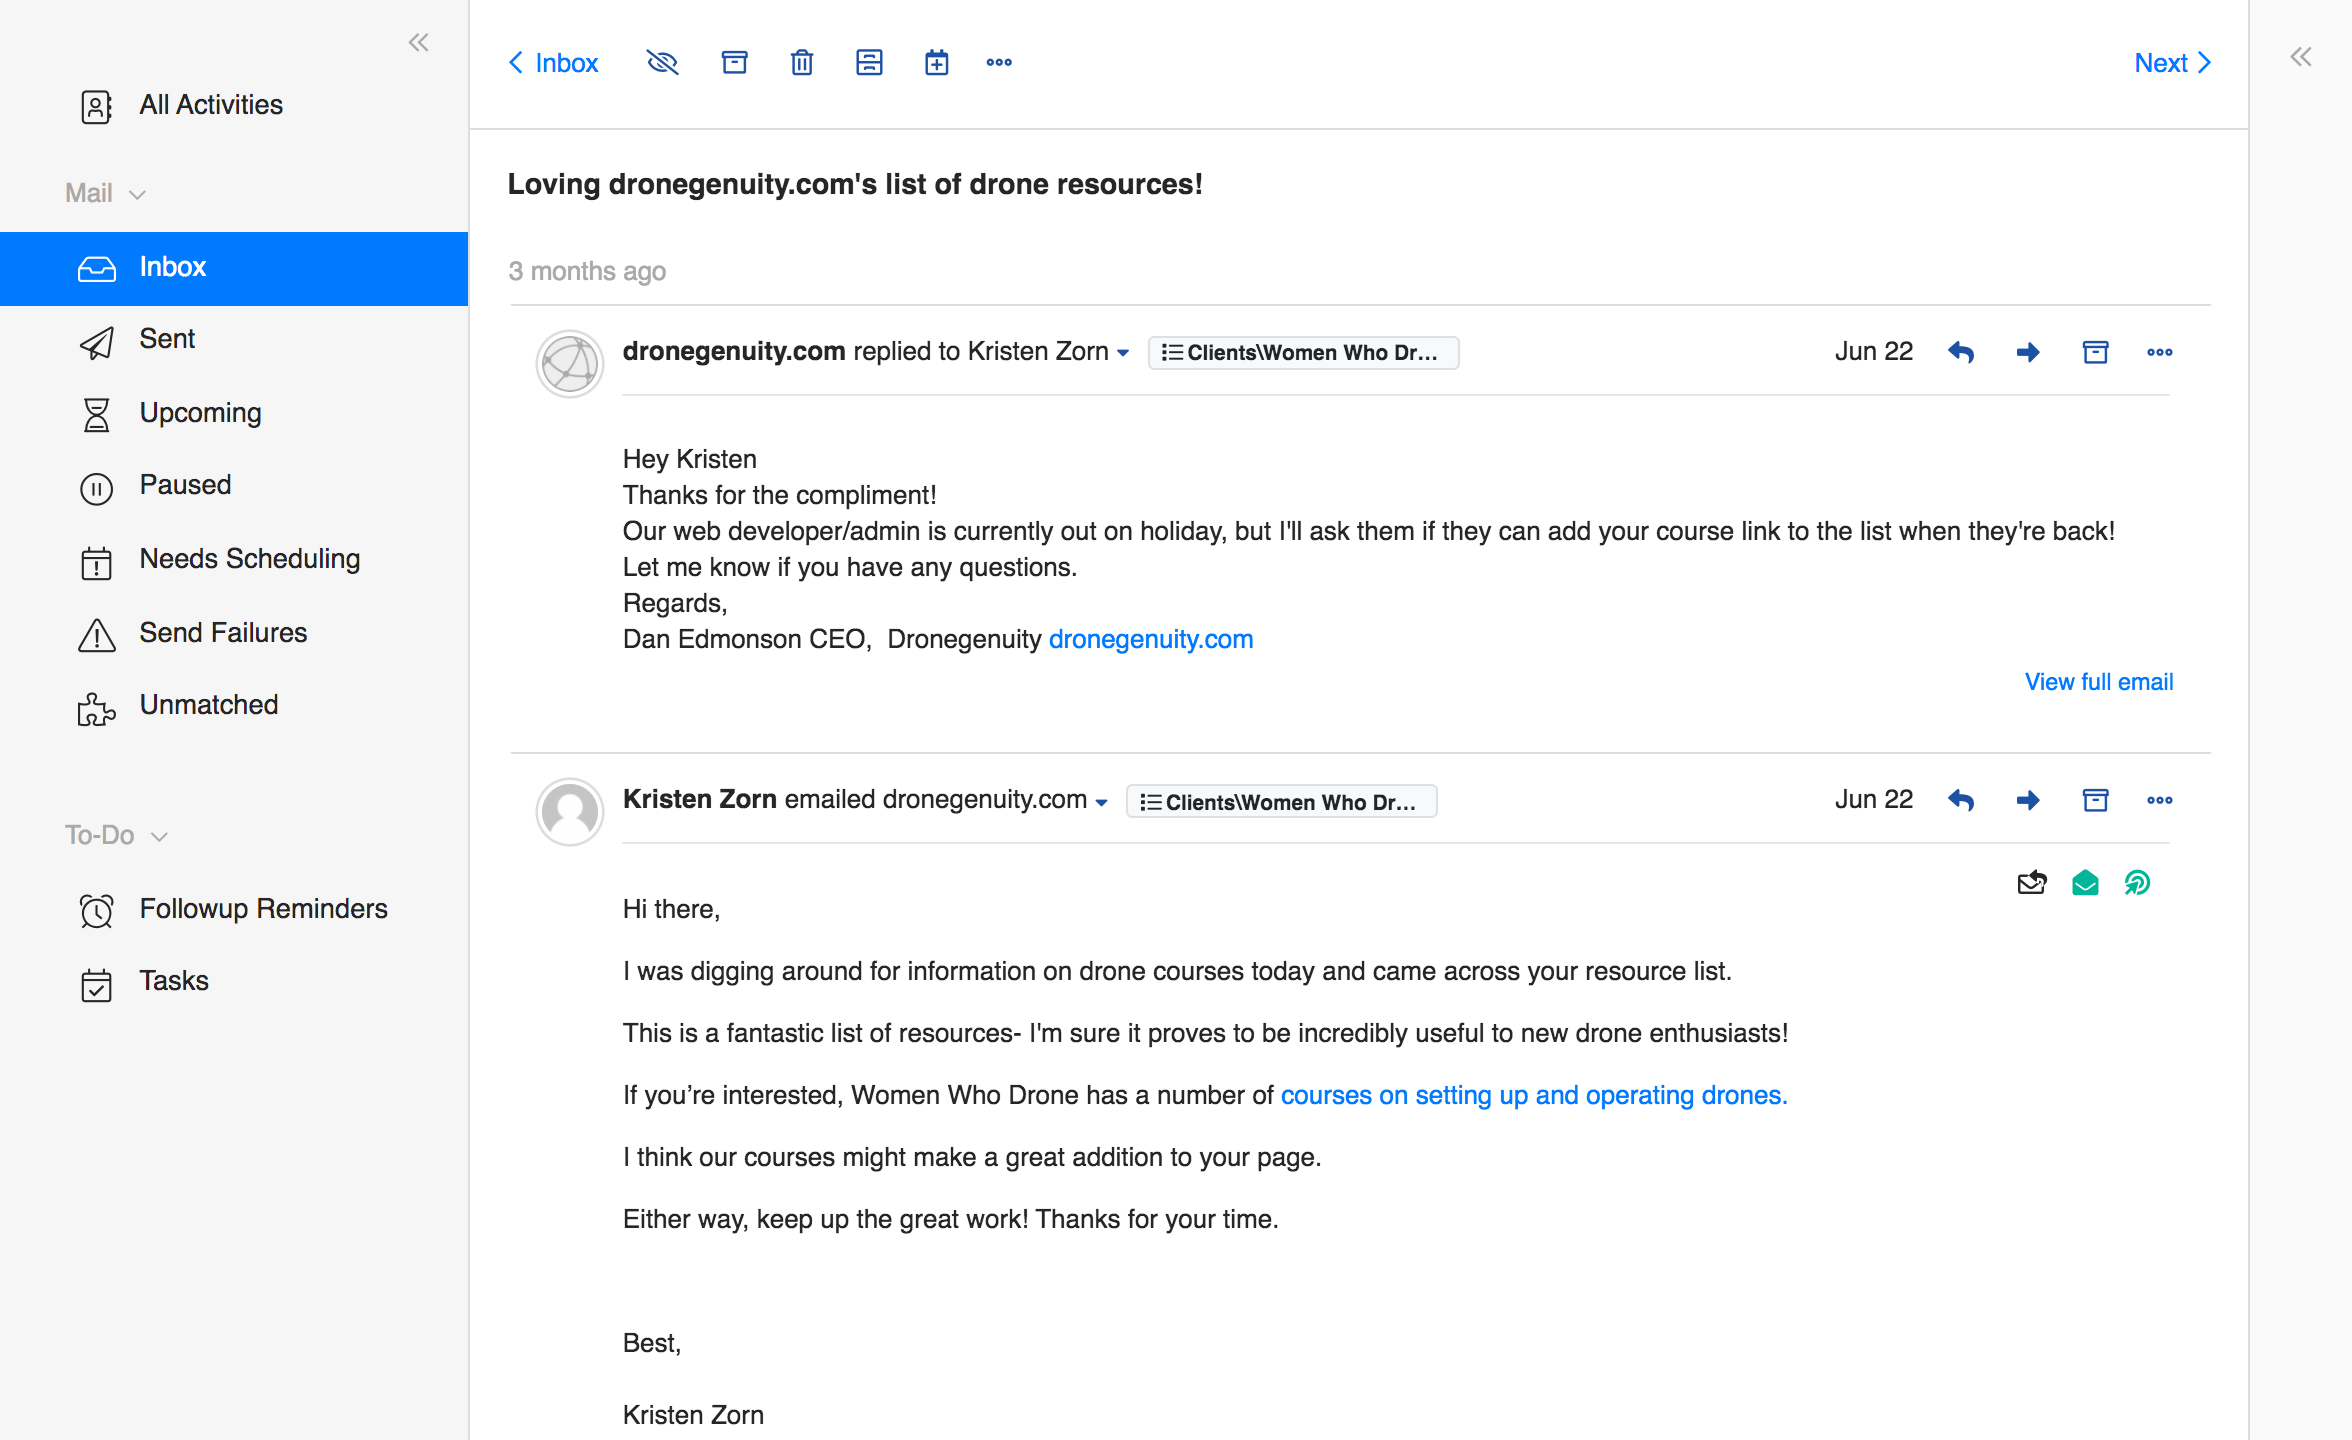This screenshot has height=1440, width=2352.
Task: Open the top toolbar more options menu
Action: point(999,63)
